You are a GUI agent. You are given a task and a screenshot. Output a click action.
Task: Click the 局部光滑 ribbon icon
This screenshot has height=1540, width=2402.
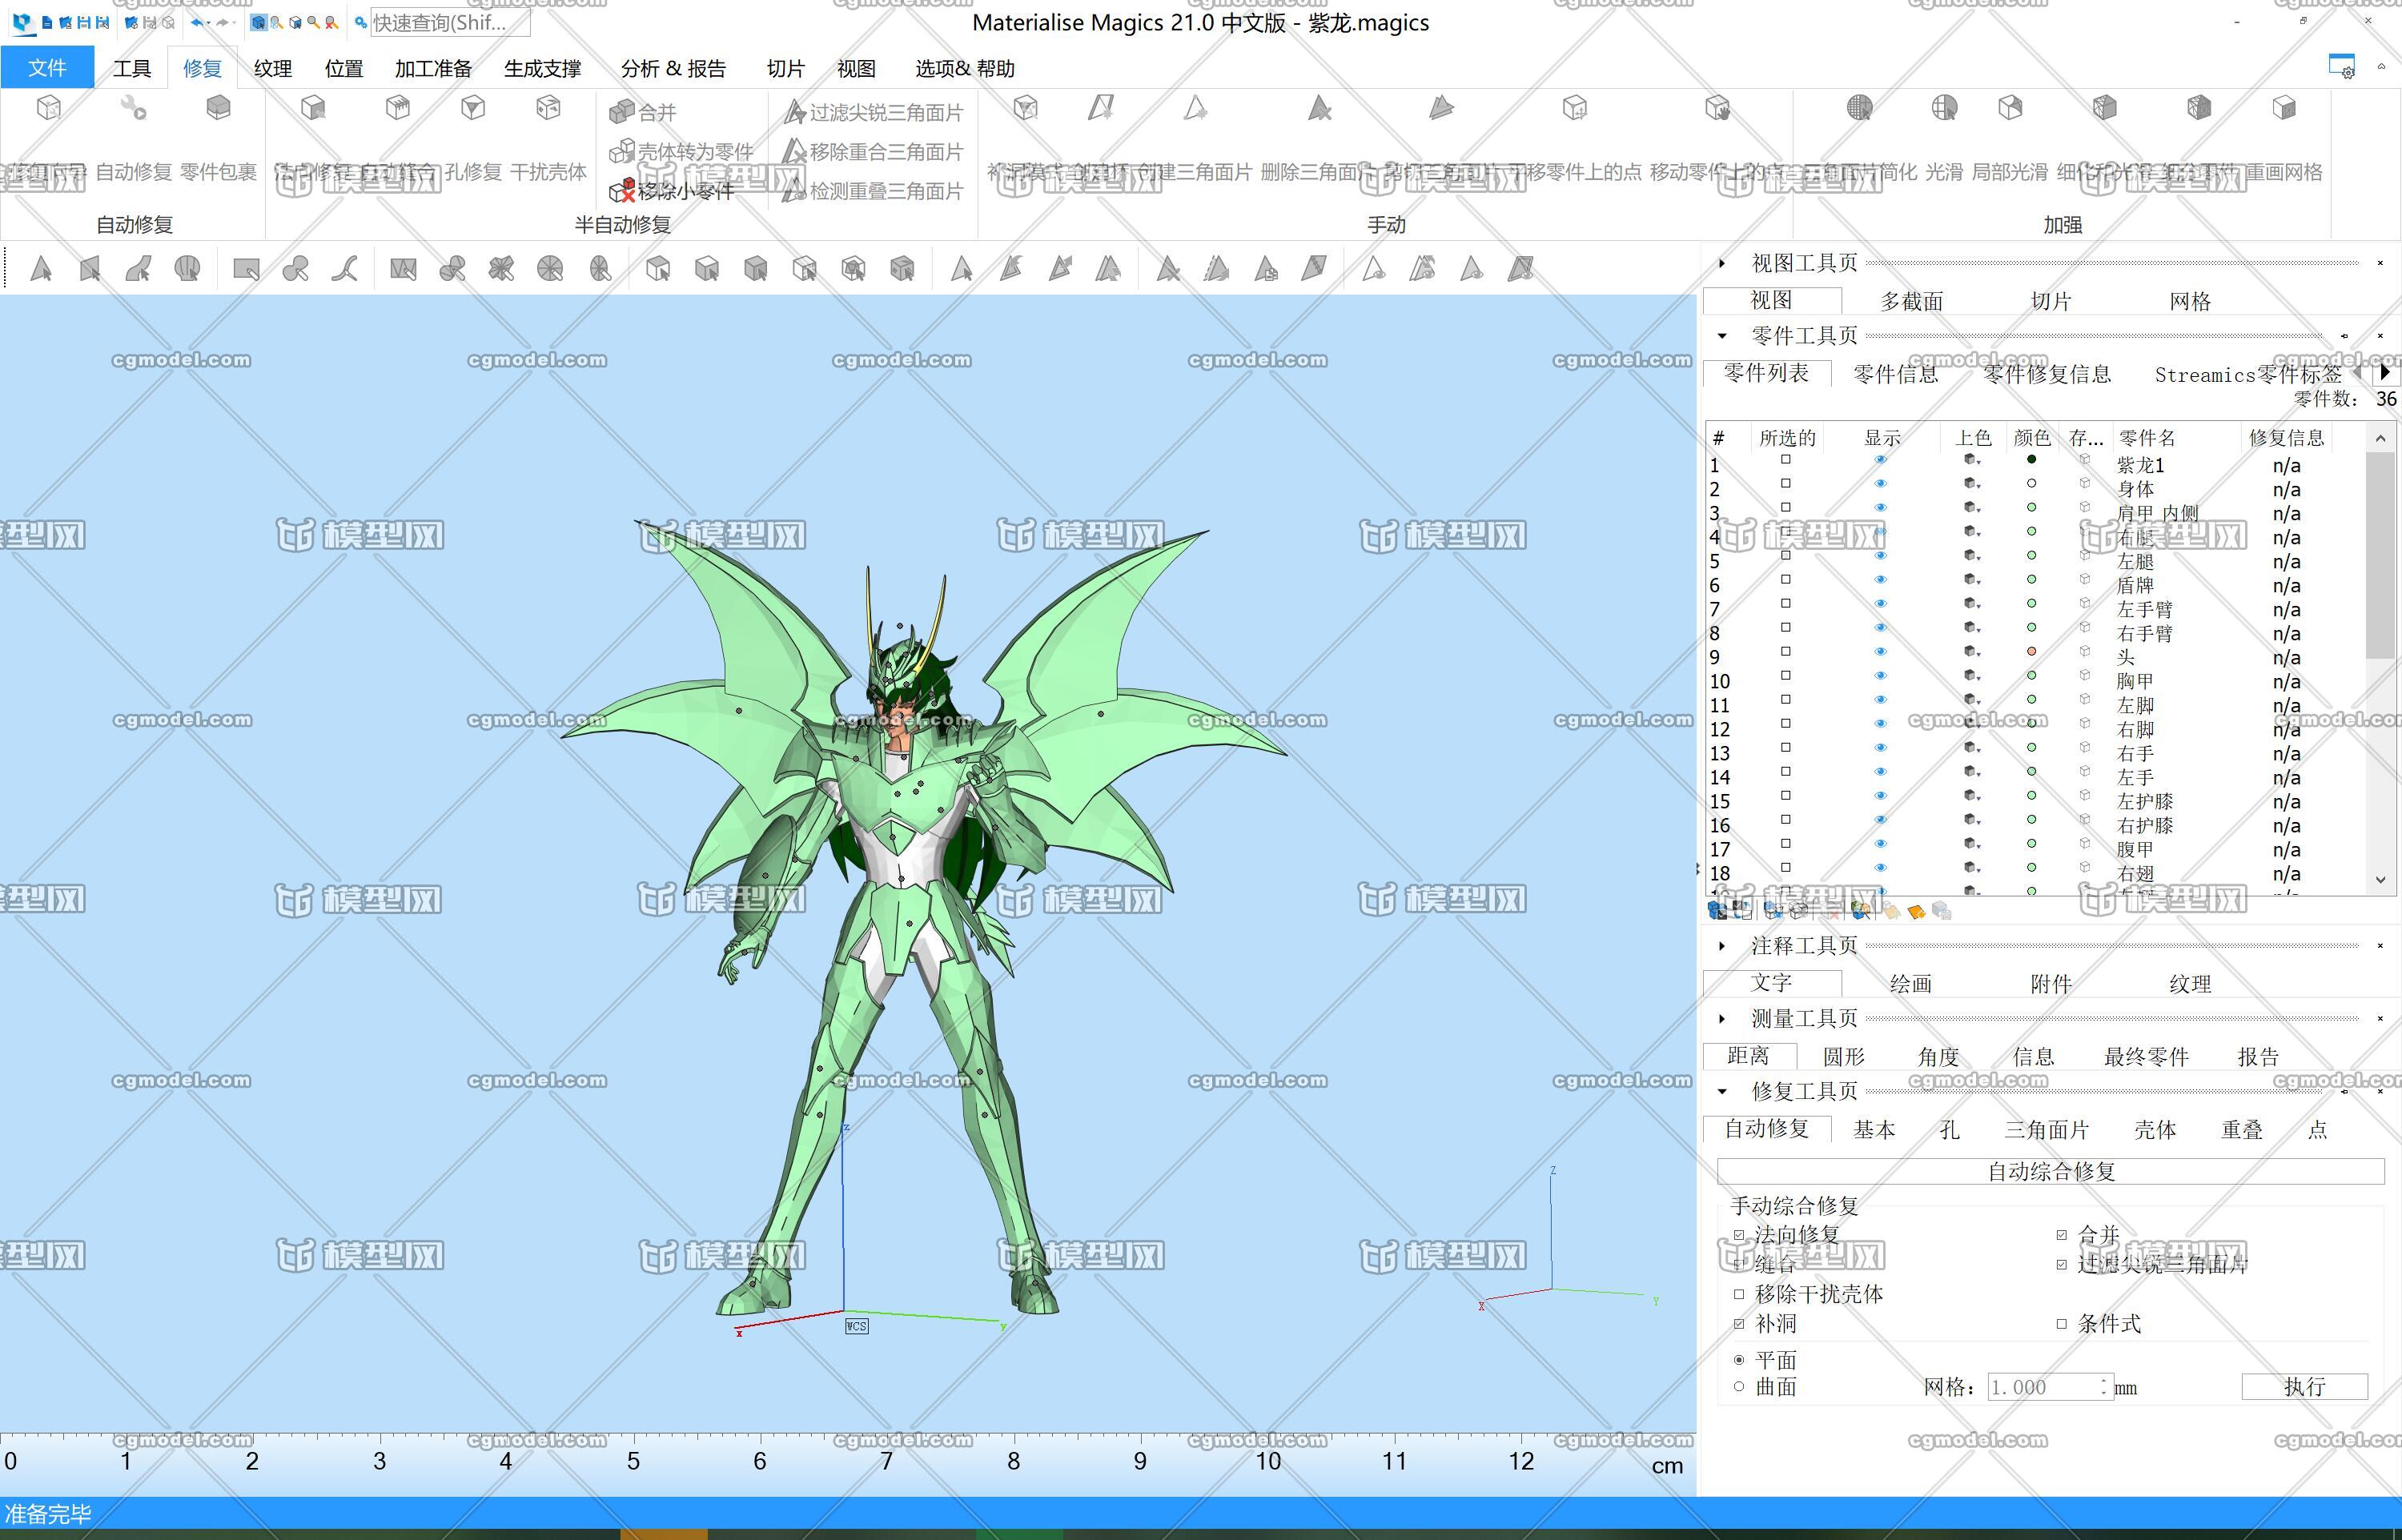point(2010,107)
